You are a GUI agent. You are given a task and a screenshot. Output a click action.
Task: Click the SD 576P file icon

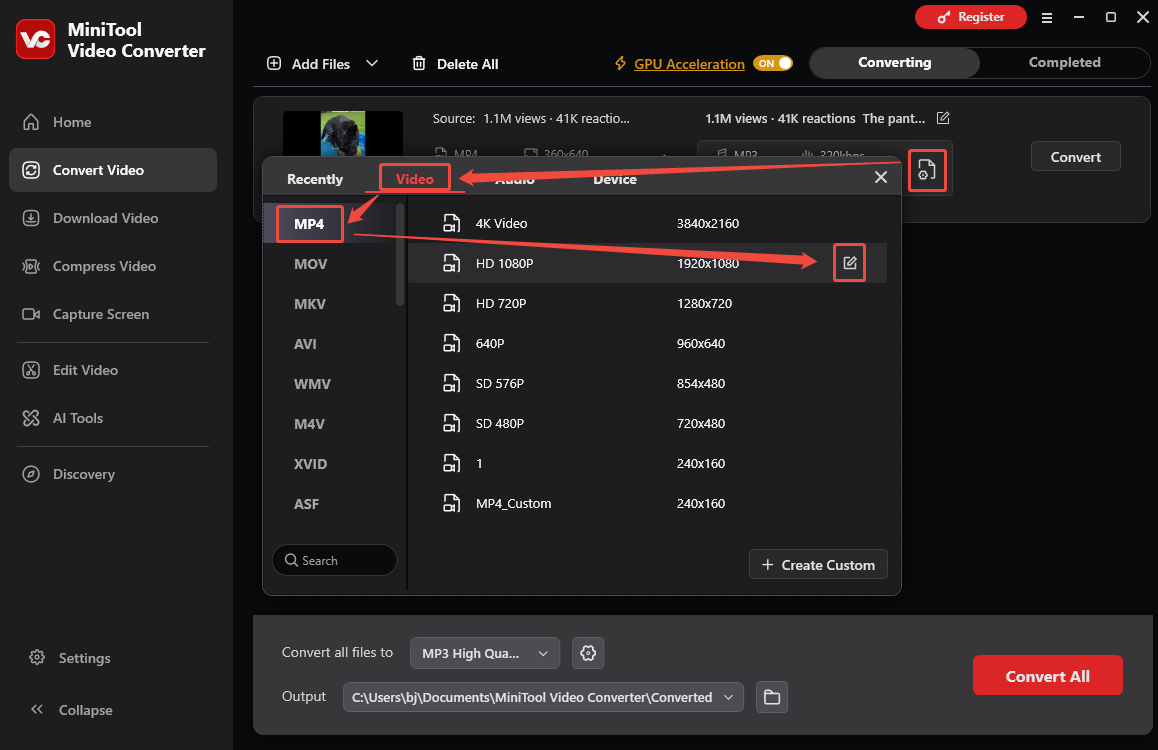pos(451,383)
